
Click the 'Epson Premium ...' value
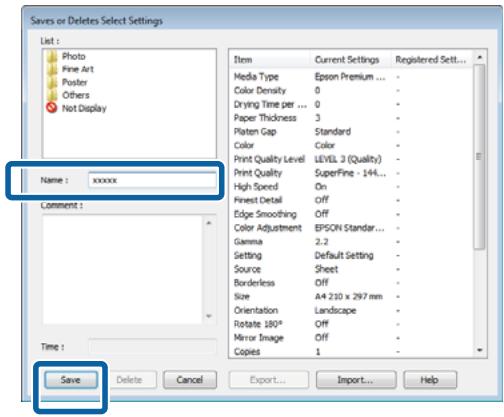(350, 77)
